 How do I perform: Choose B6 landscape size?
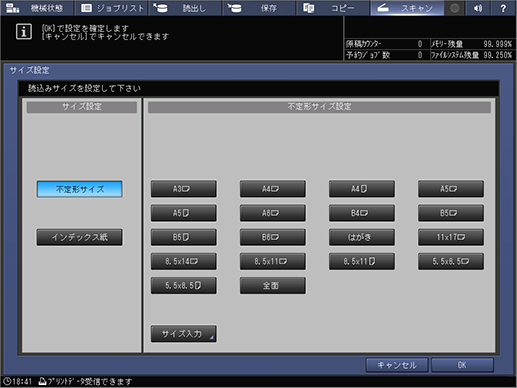click(273, 237)
